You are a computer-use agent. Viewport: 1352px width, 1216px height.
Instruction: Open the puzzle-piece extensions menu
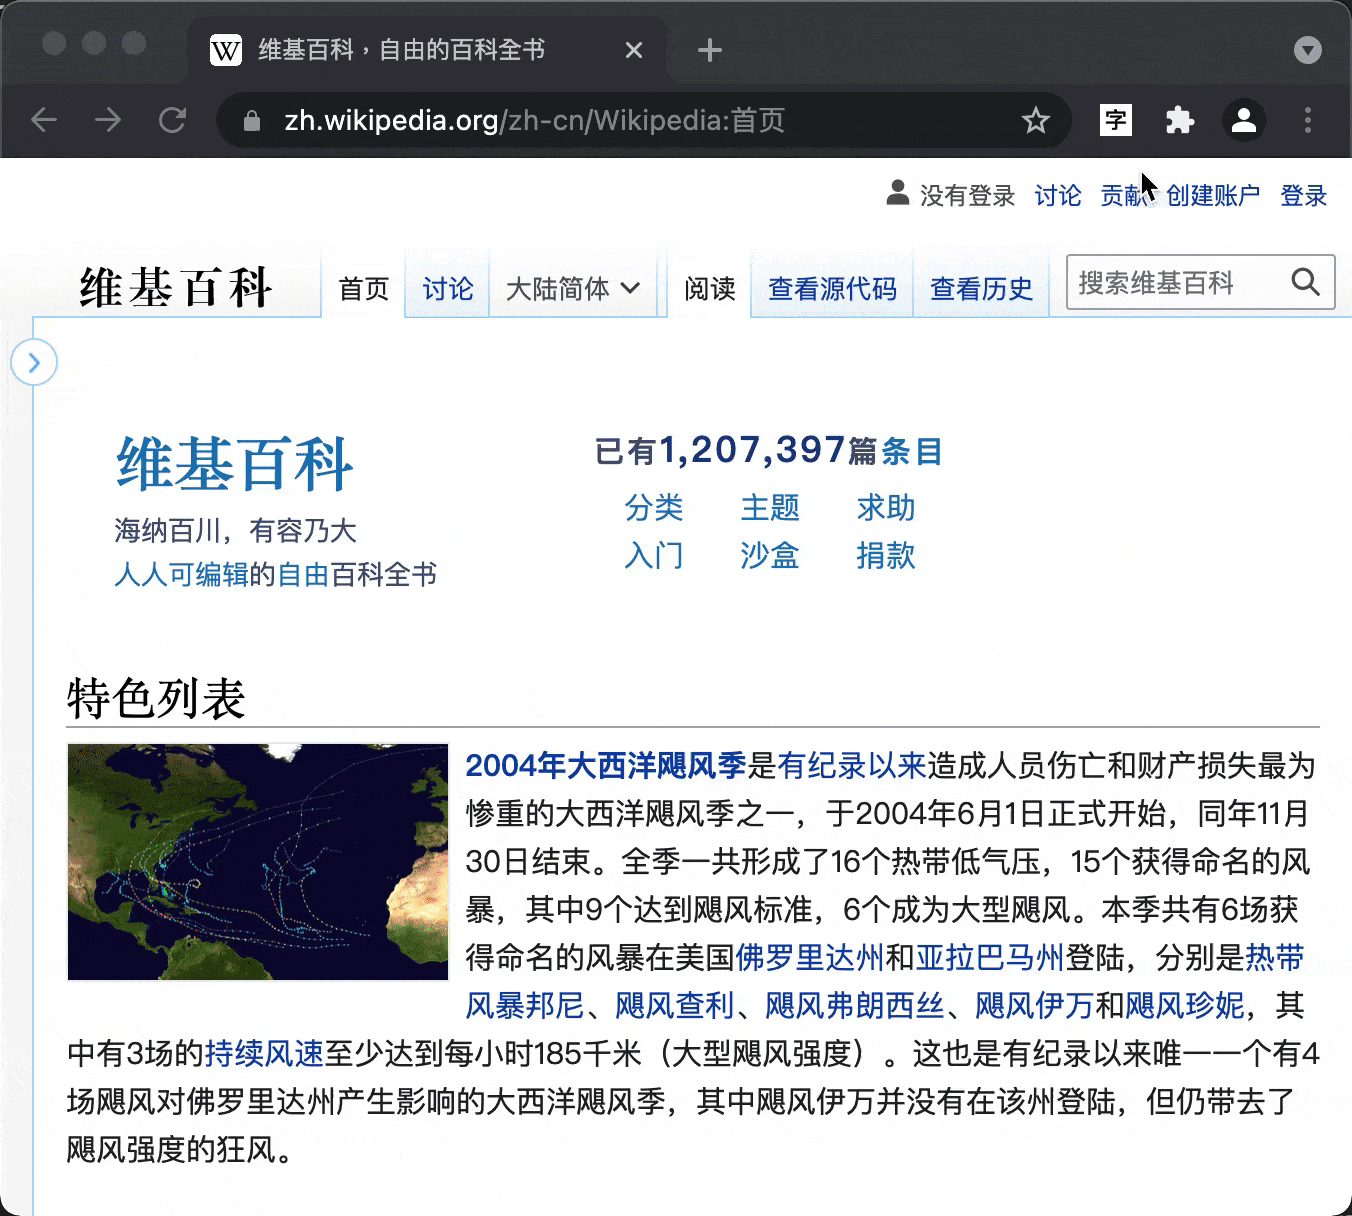pyautogui.click(x=1180, y=121)
